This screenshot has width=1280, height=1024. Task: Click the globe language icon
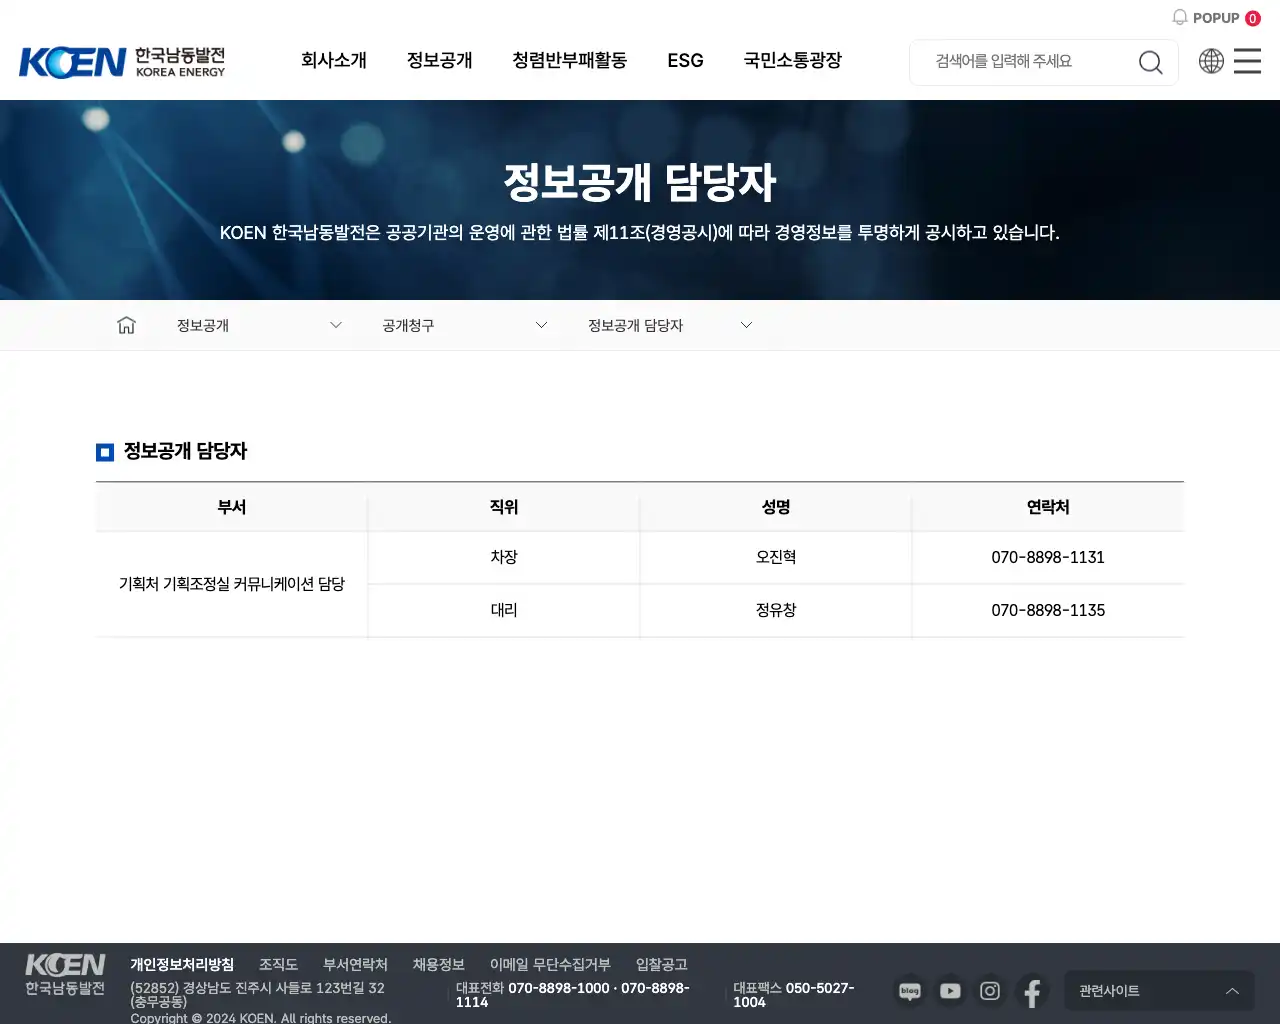click(x=1211, y=61)
